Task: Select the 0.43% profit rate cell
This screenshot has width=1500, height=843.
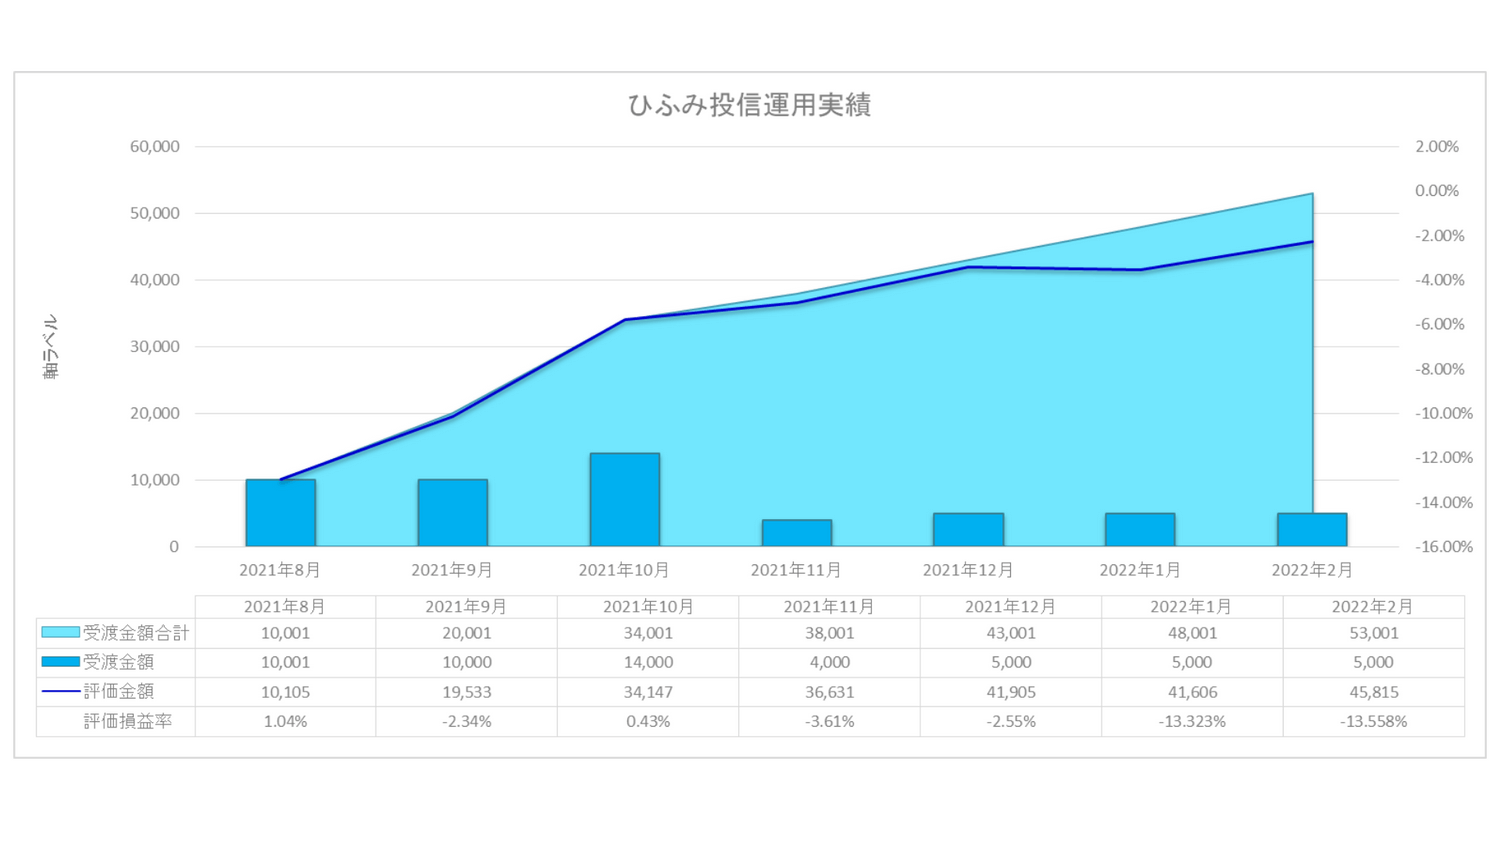Action: pyautogui.click(x=648, y=721)
